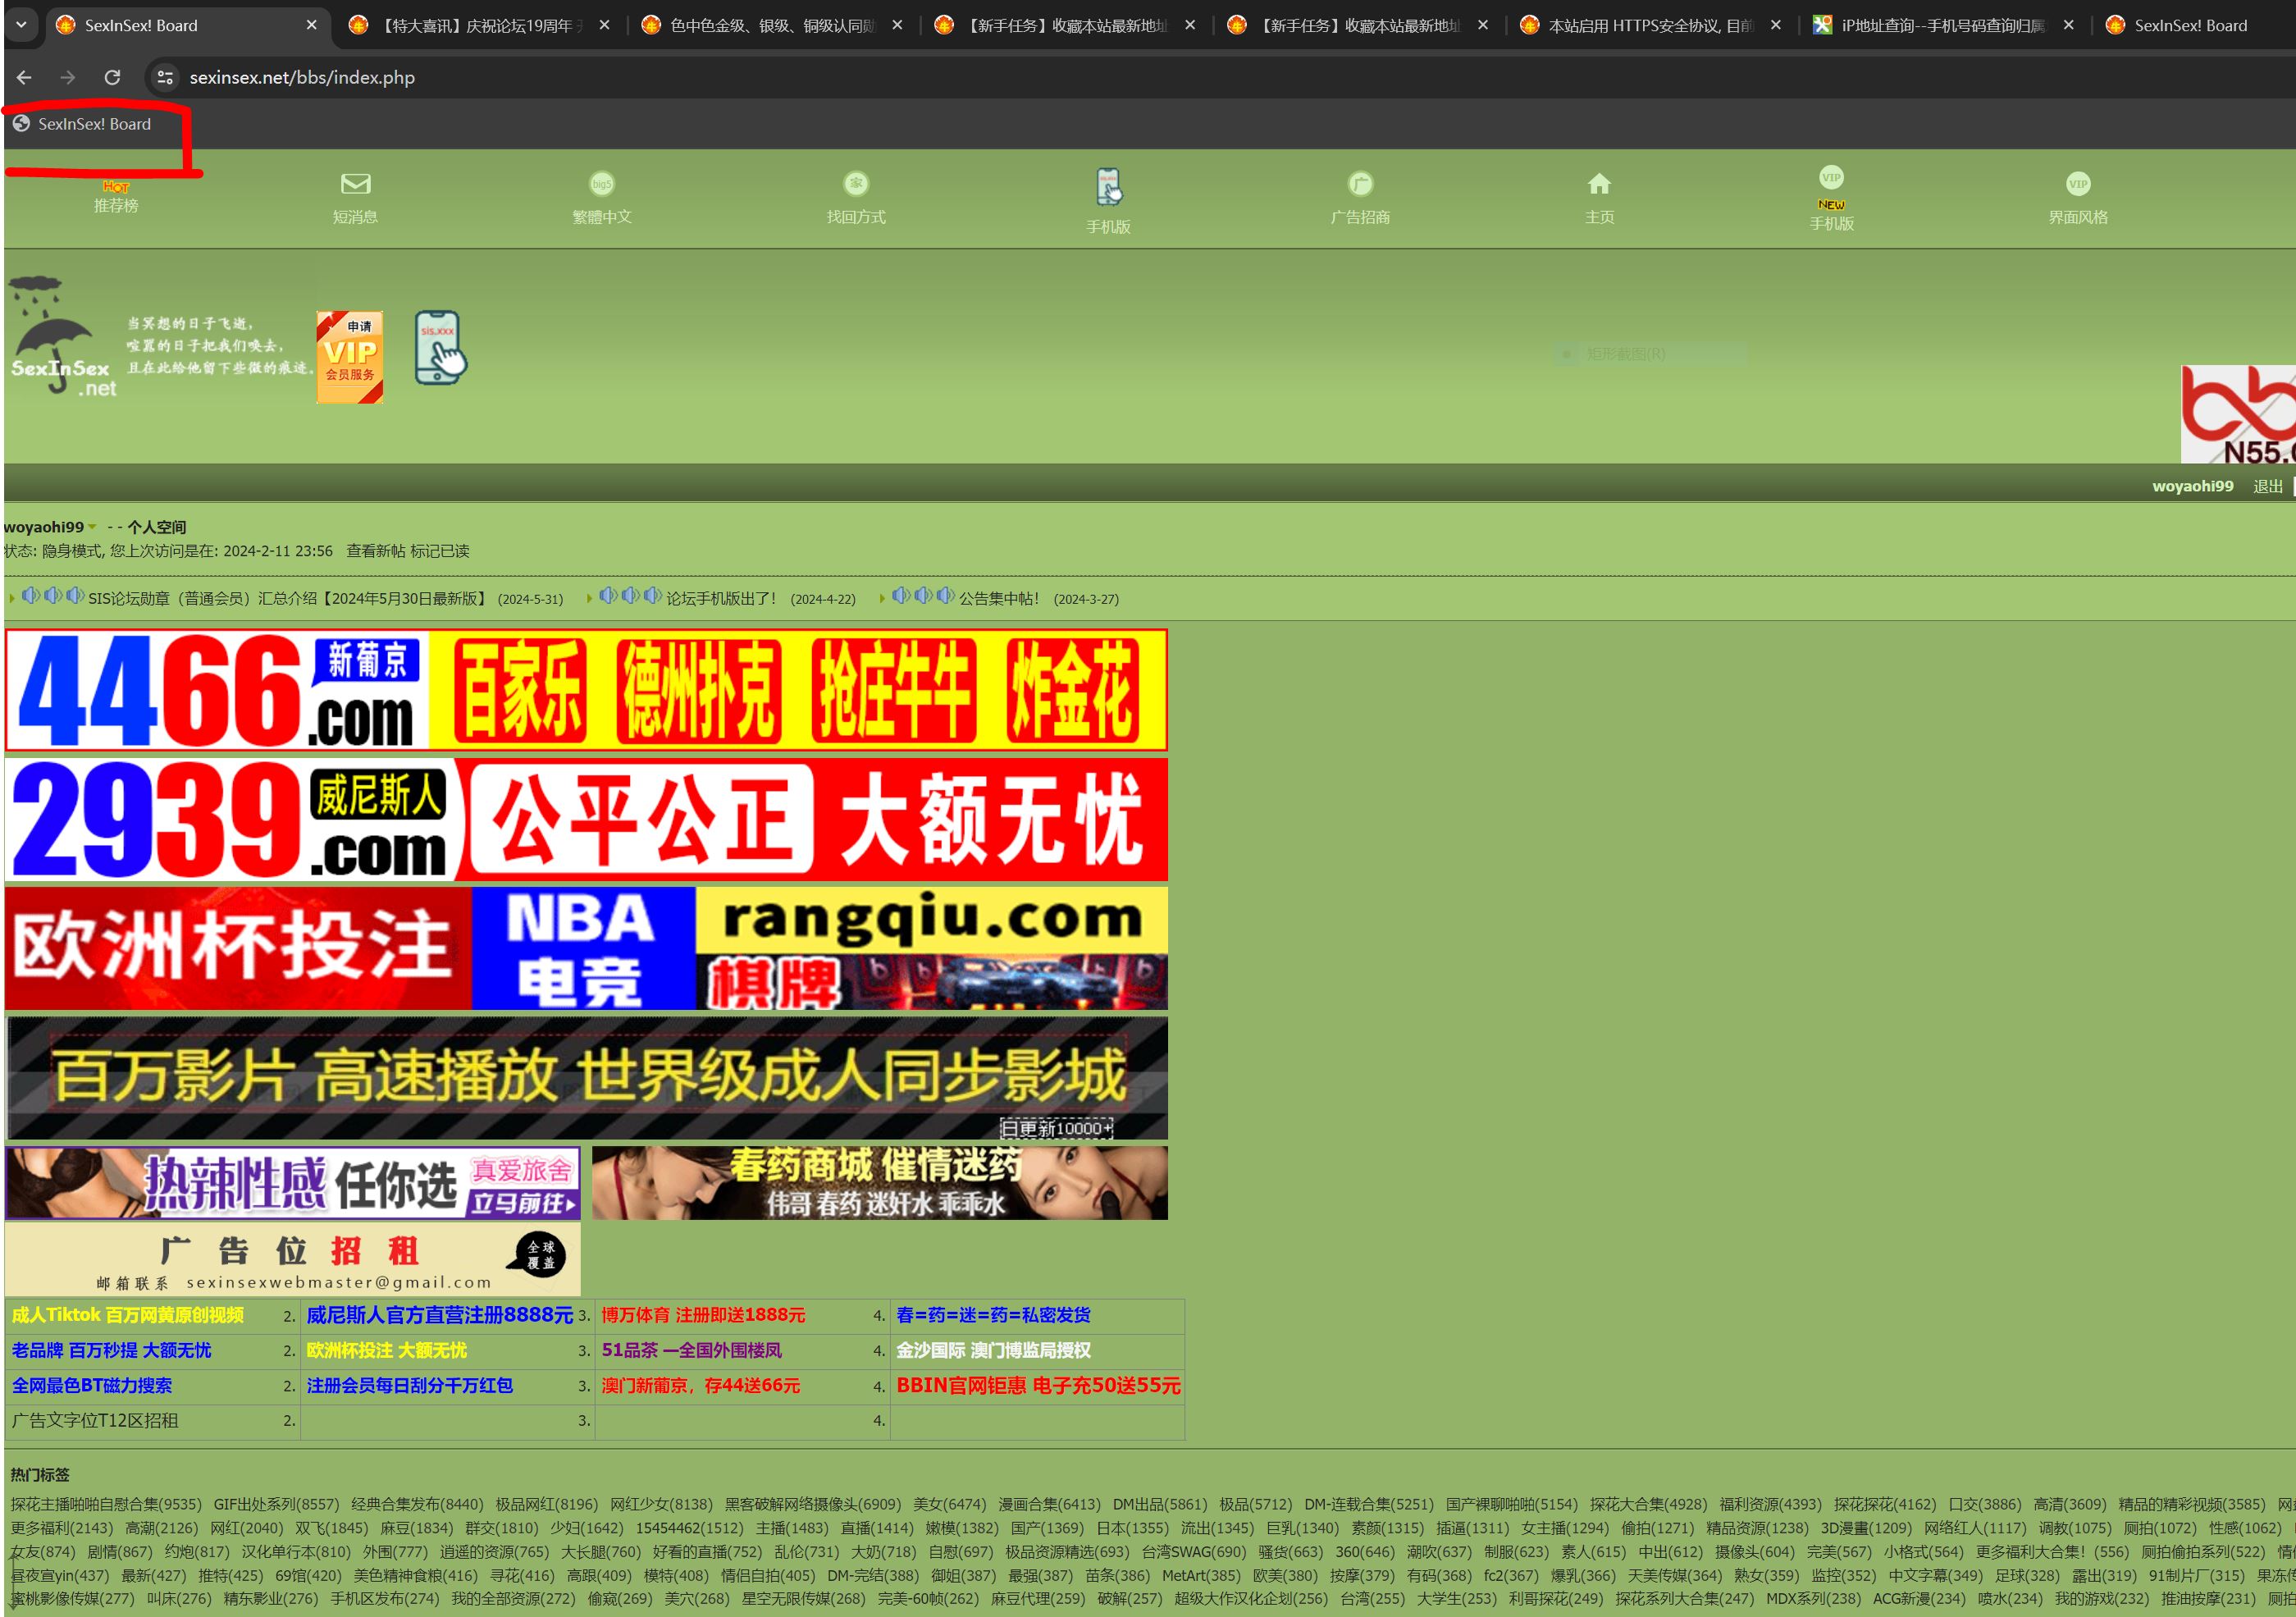The height and width of the screenshot is (1617, 2296).
Task: Open SexInSex! Board bookmark in bookmarks bar
Action: pos(82,124)
